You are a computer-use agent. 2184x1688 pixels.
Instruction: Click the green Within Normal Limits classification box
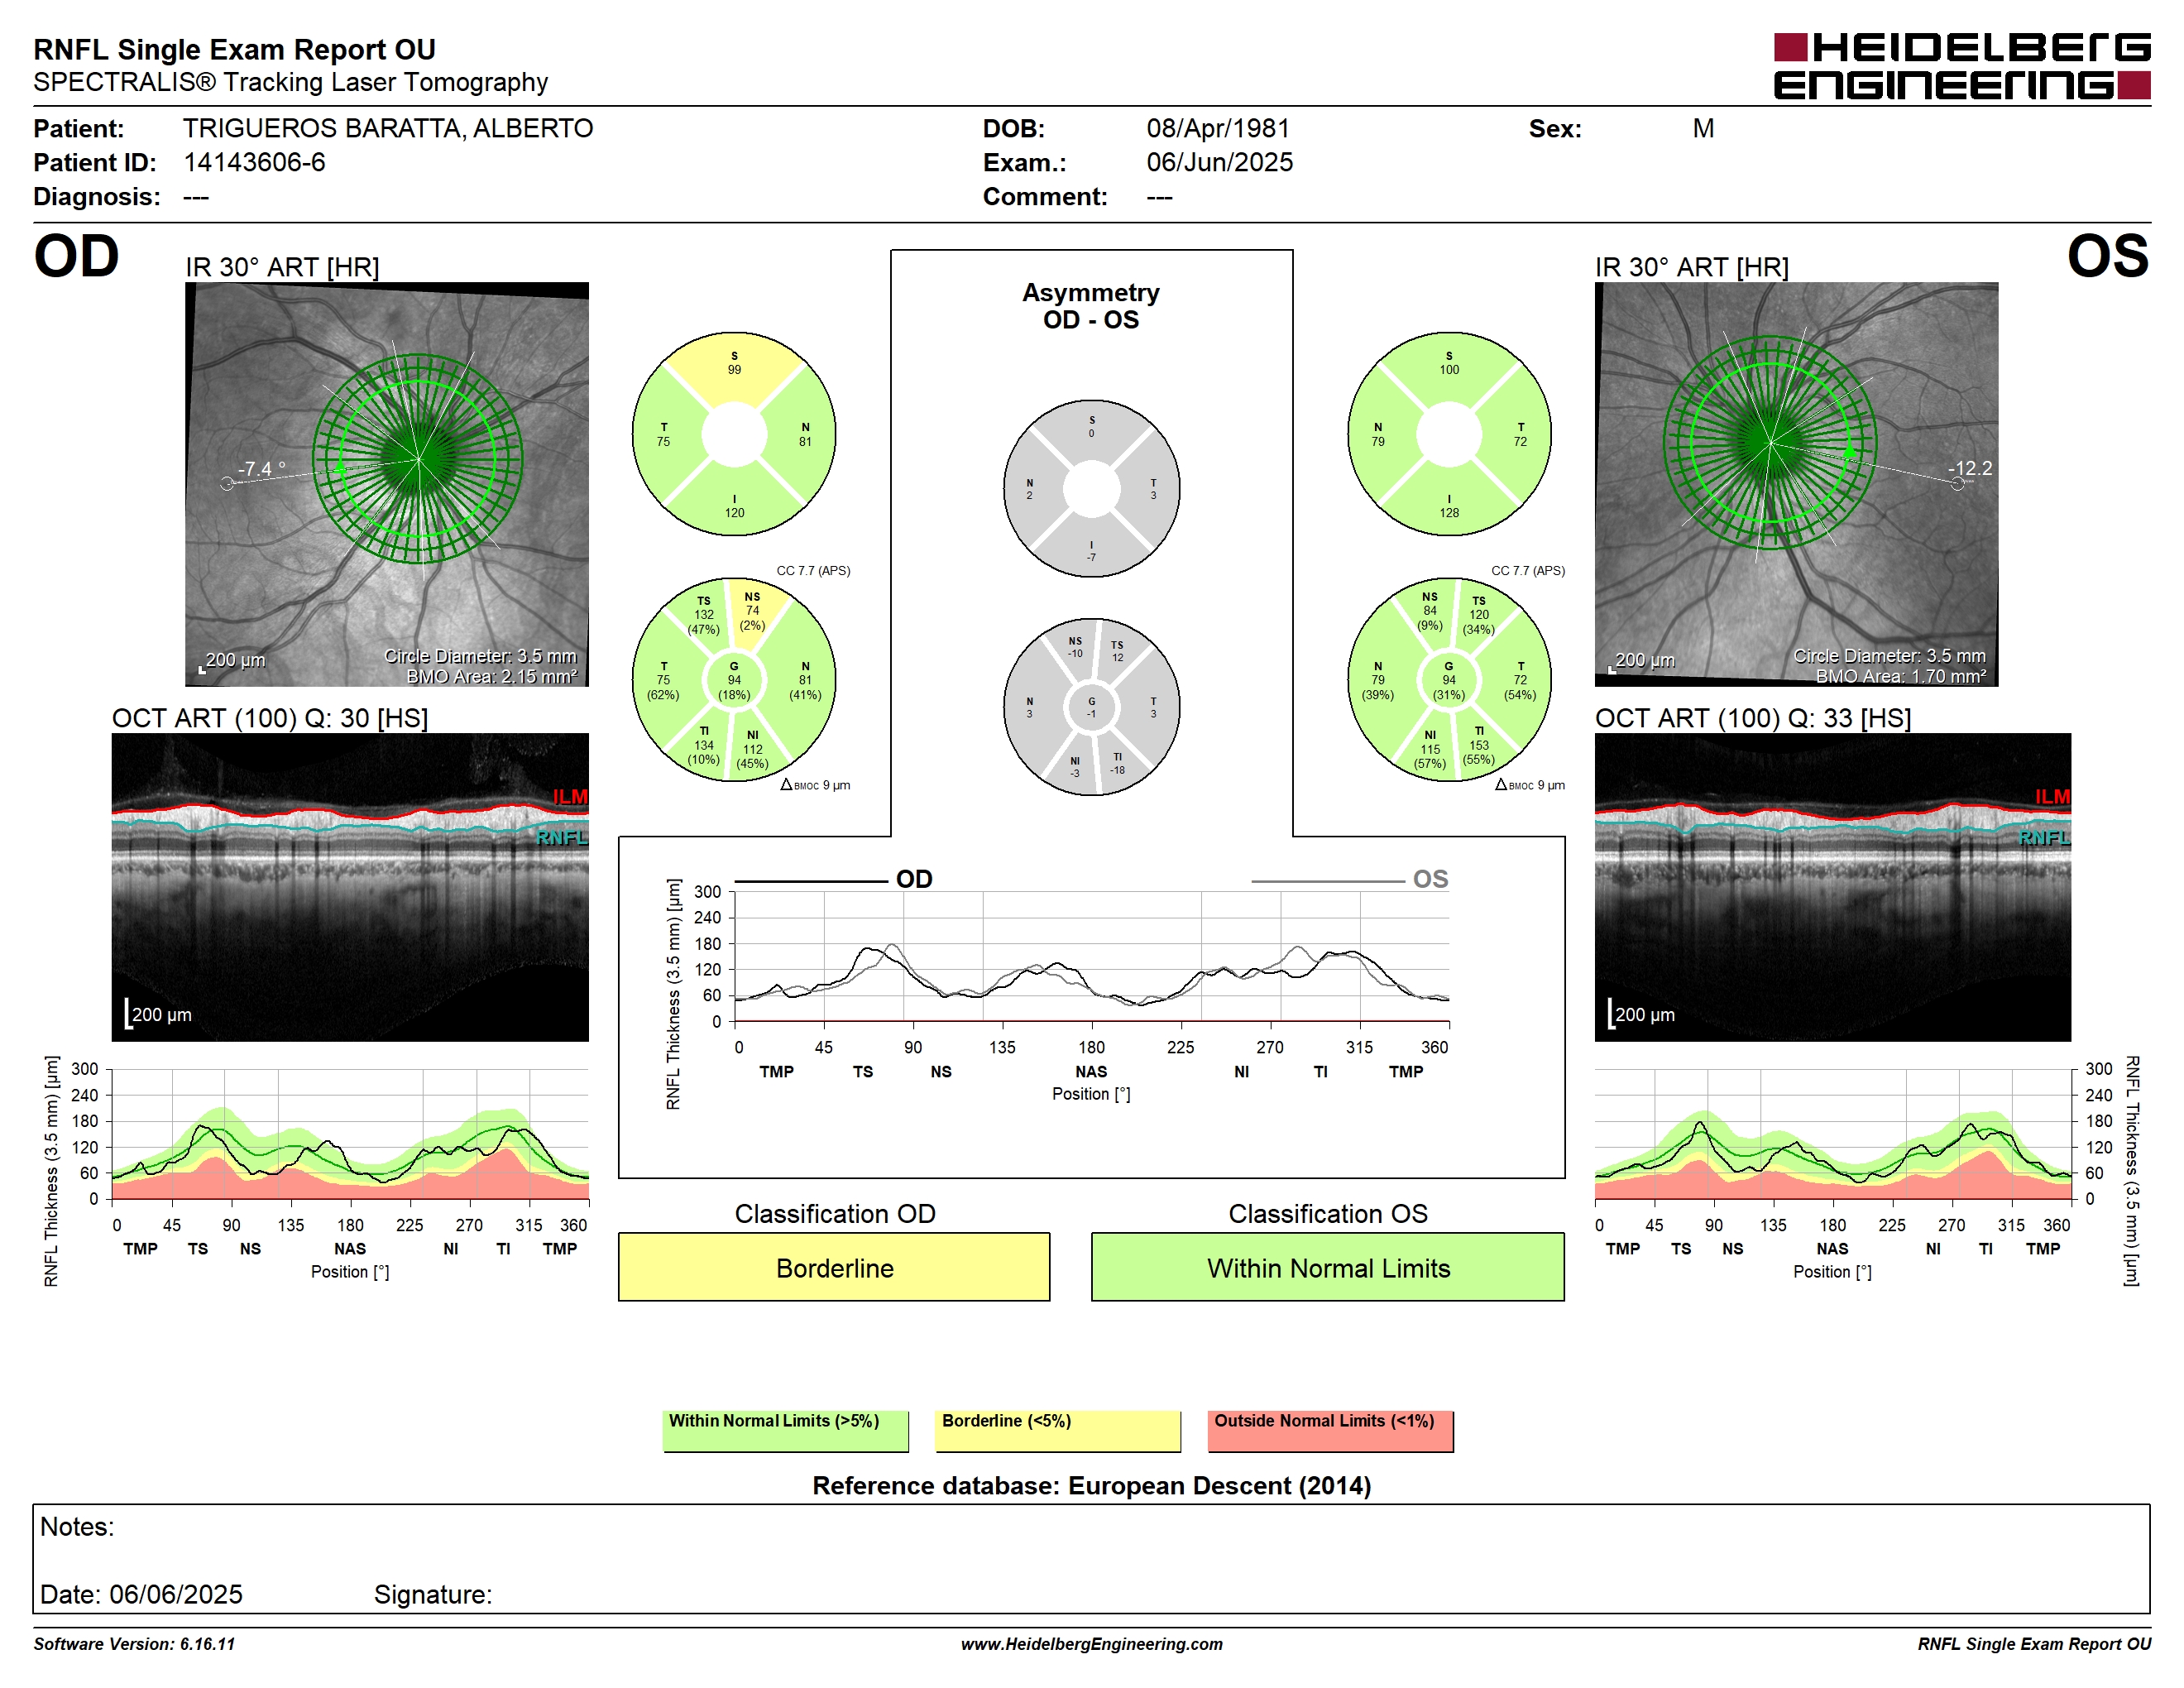click(1327, 1267)
